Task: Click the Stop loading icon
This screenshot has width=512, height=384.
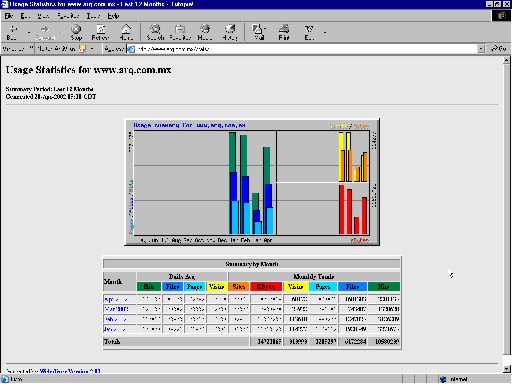Action: (76, 32)
